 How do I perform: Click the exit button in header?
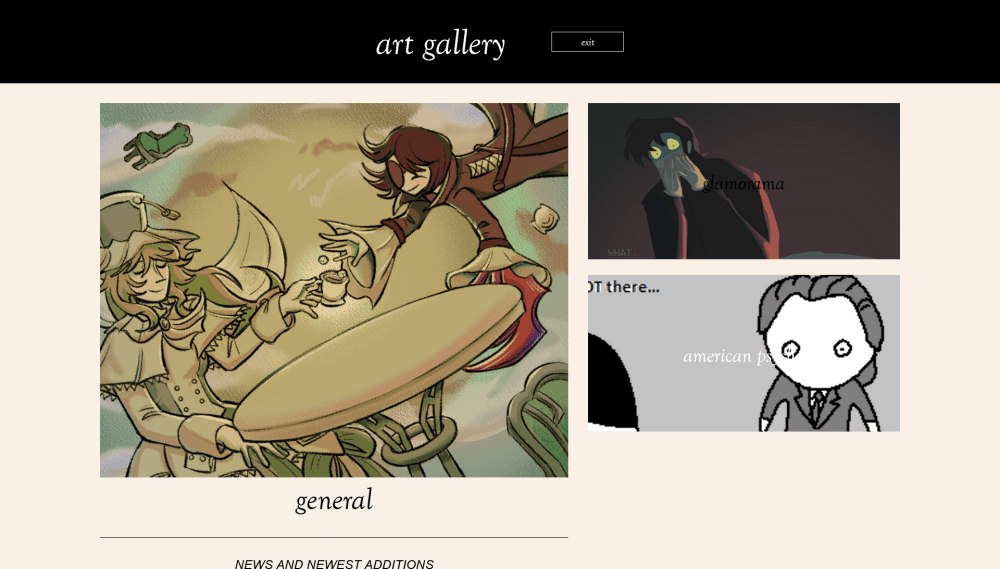(587, 42)
